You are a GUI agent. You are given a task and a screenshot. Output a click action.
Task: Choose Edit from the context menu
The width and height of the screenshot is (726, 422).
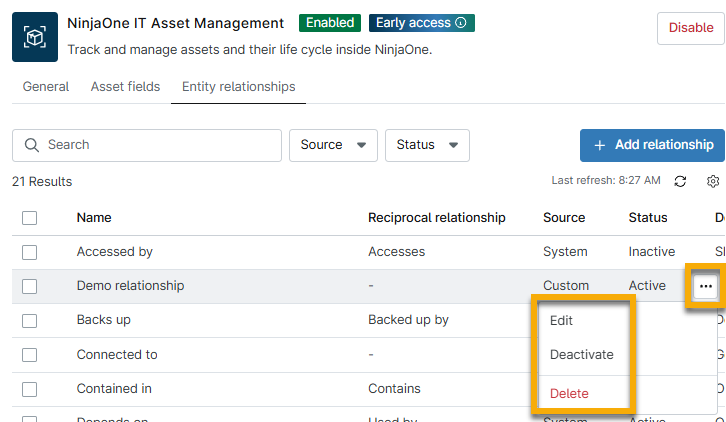(562, 321)
